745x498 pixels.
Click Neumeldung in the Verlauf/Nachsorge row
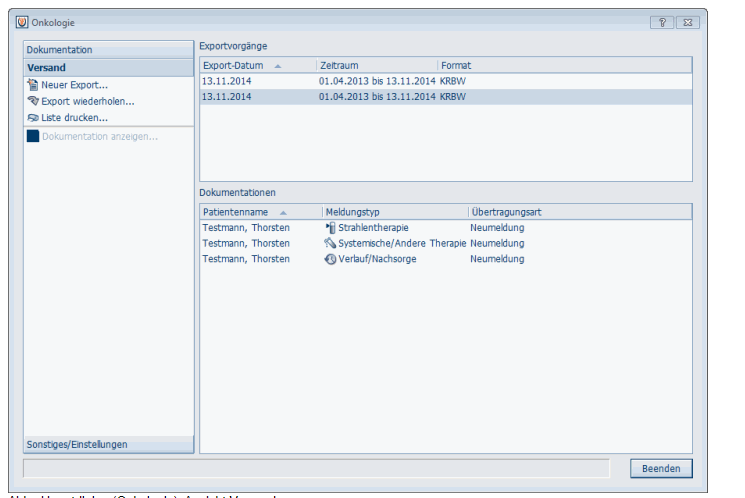(x=497, y=259)
